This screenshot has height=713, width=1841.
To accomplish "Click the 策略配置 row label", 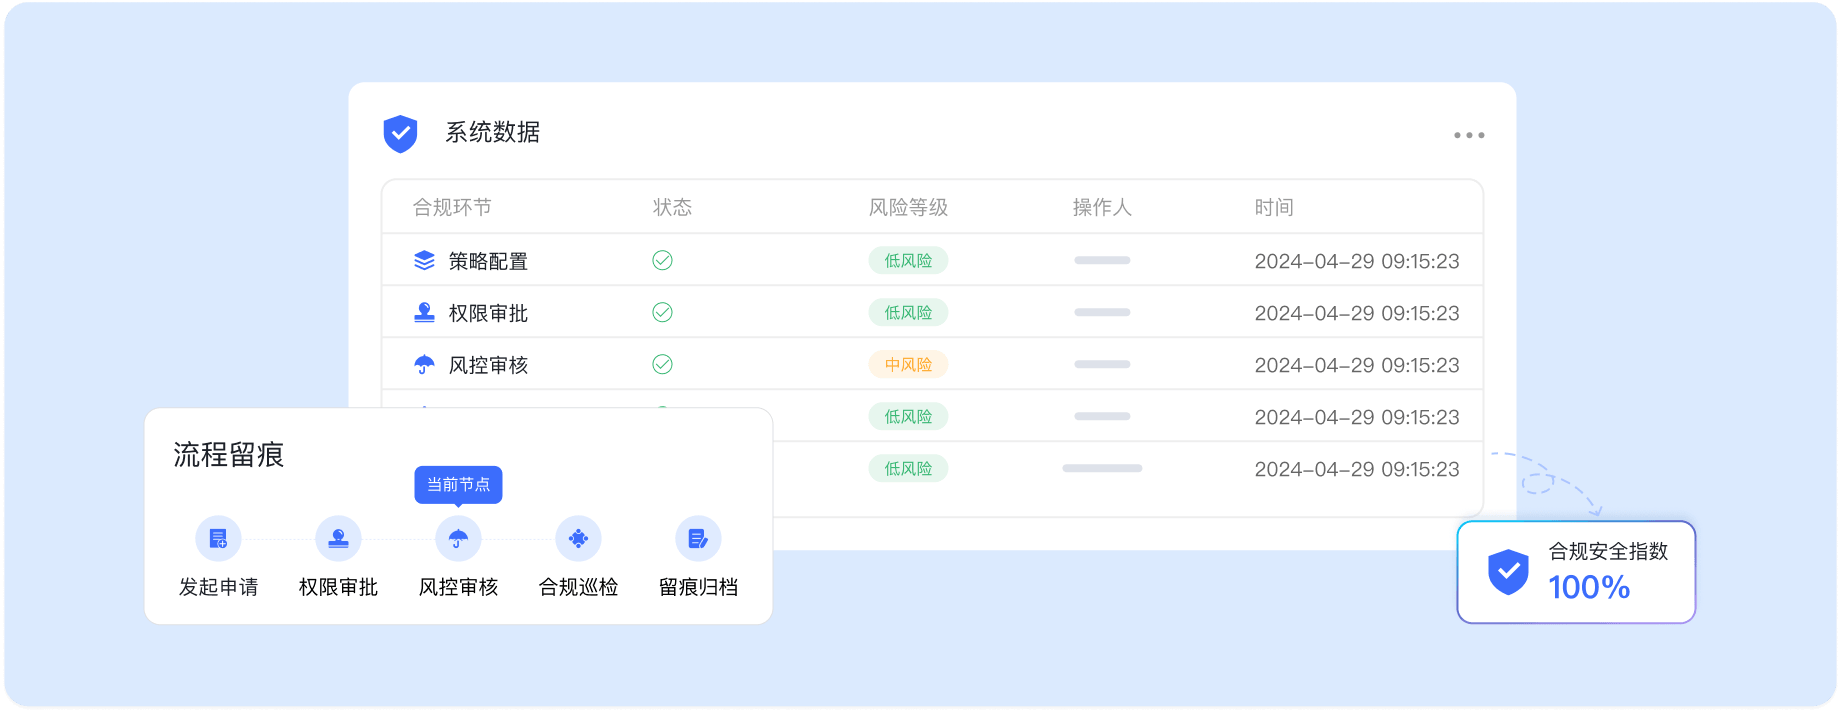I will point(488,261).
